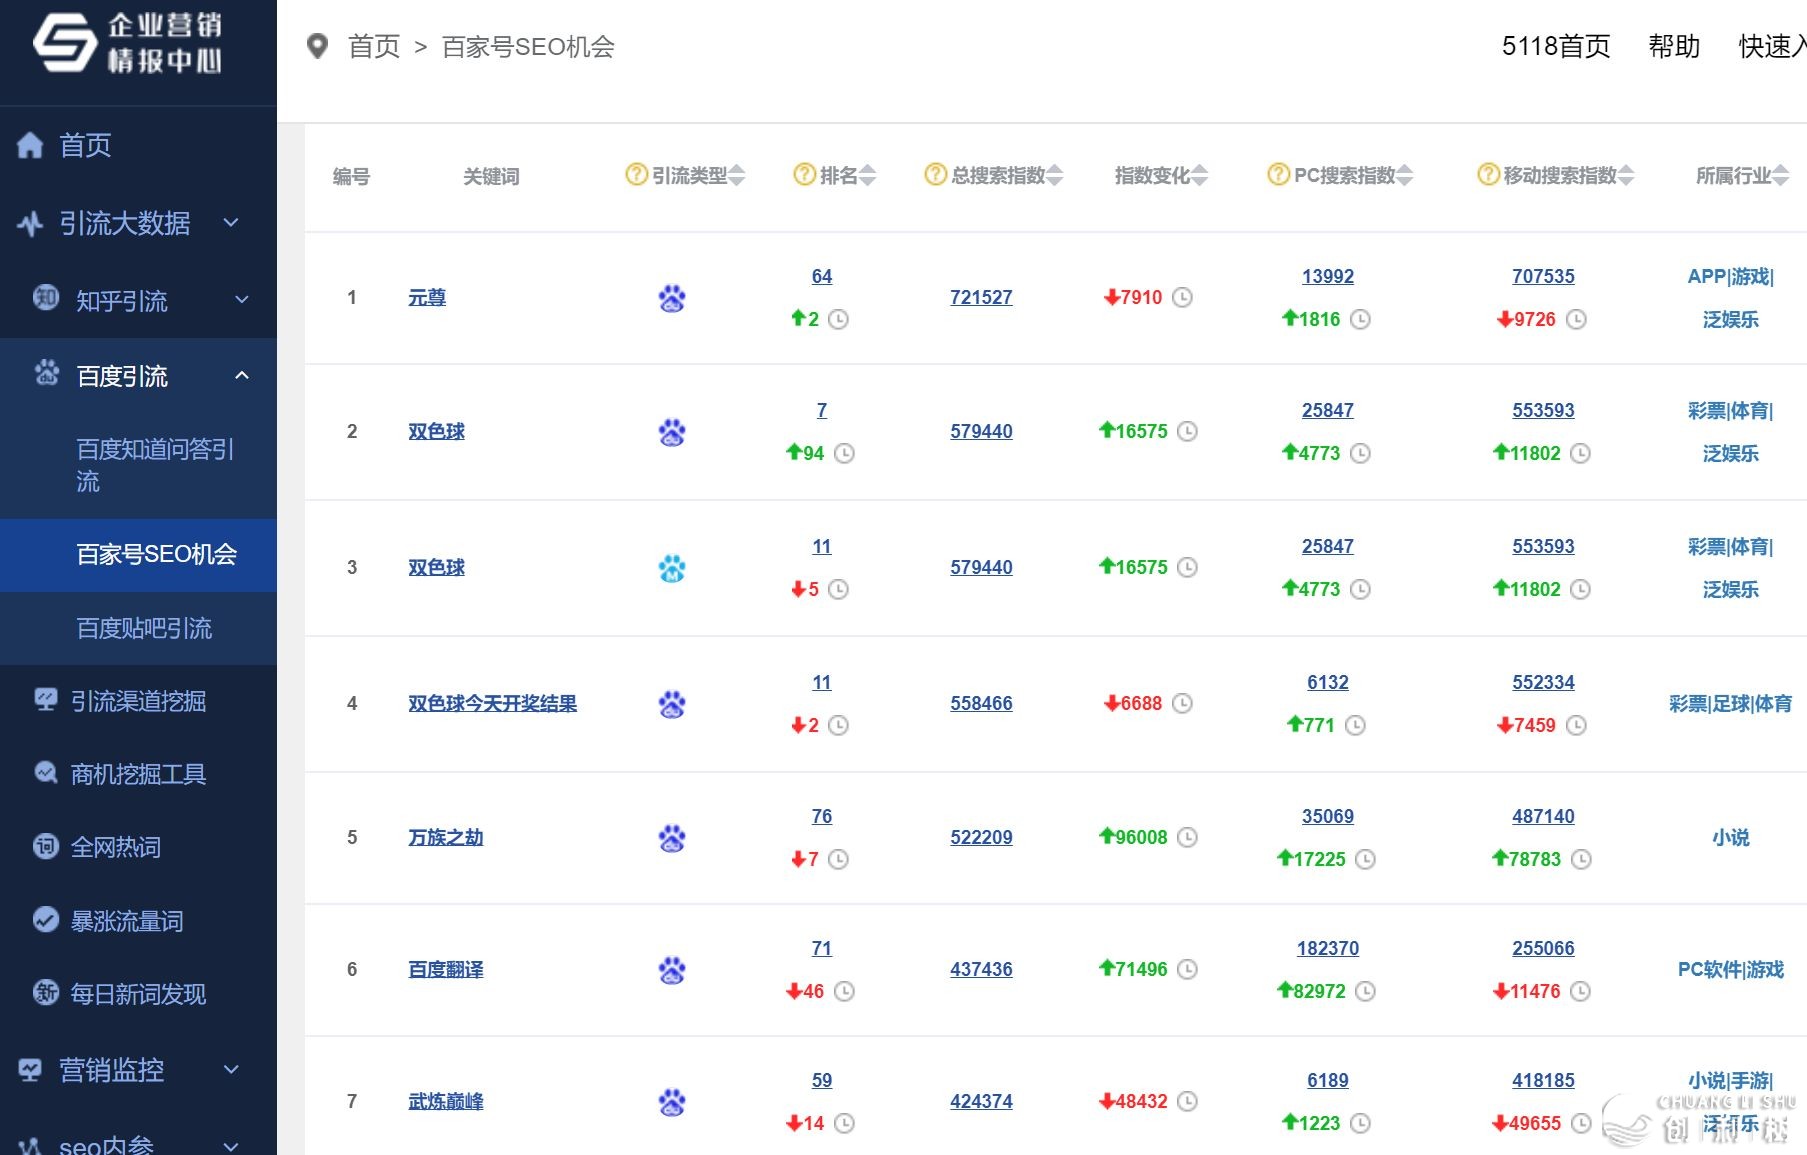Click the clock icon beside 元尊's 7910 change
Screen dimensions: 1807x1155
point(1182,297)
